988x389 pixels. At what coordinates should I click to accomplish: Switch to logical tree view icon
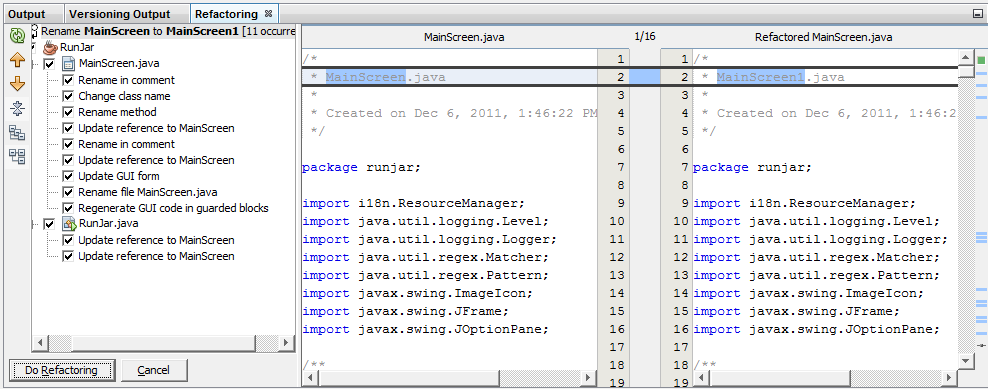point(17,132)
